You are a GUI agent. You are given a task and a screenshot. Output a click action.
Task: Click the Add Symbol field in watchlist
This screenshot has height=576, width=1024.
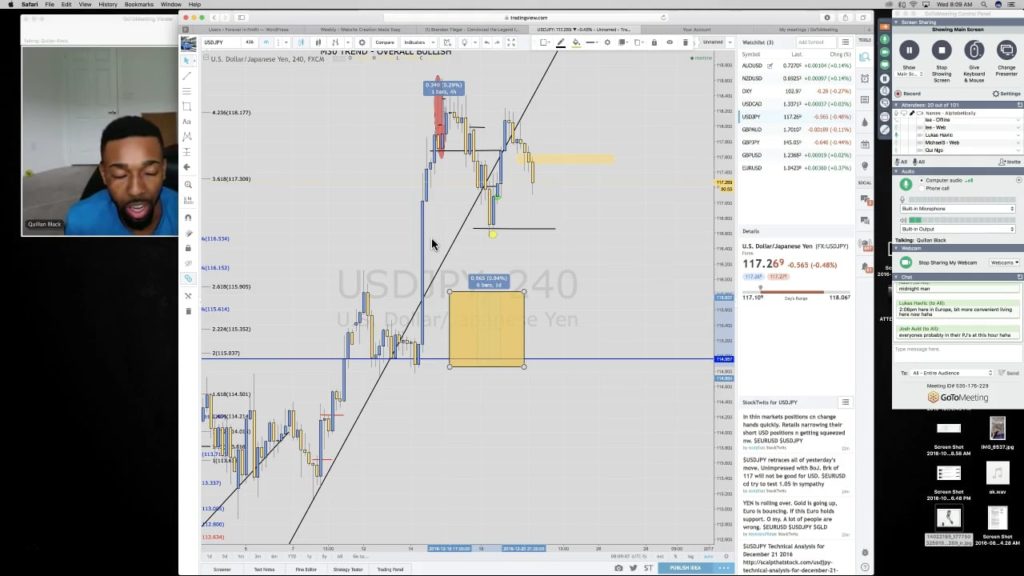(x=815, y=42)
